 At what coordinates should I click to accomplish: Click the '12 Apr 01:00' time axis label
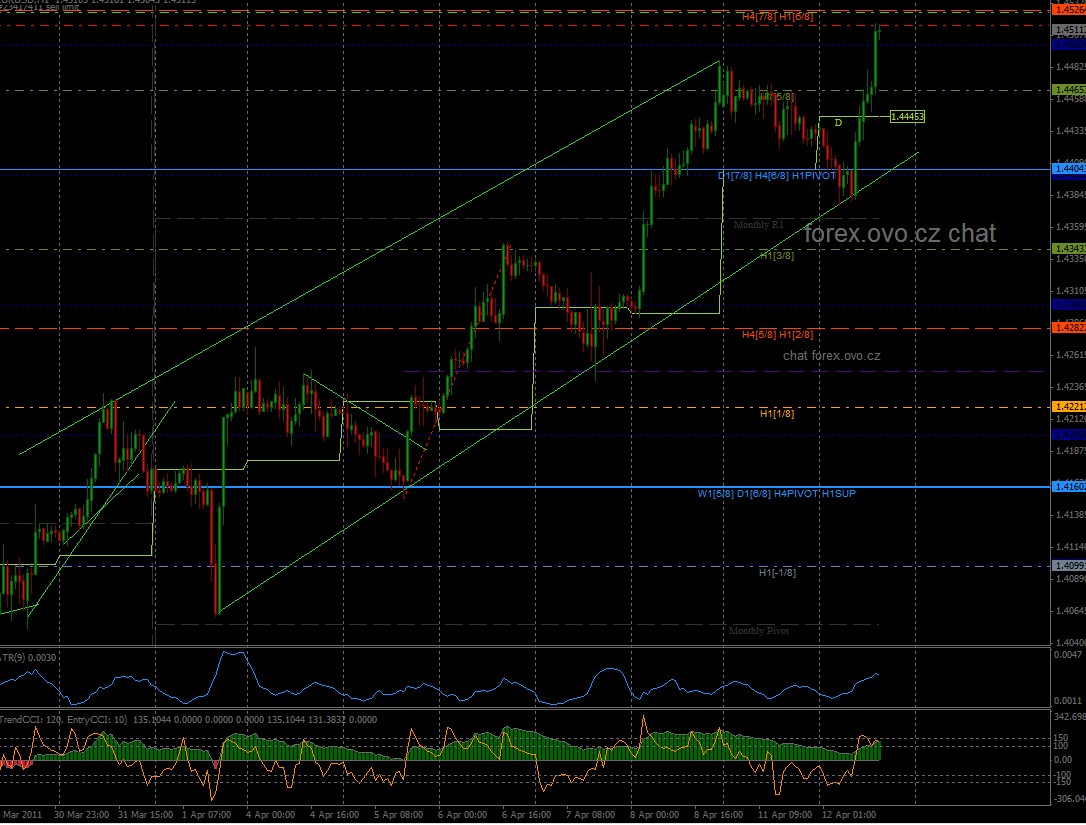[849, 815]
